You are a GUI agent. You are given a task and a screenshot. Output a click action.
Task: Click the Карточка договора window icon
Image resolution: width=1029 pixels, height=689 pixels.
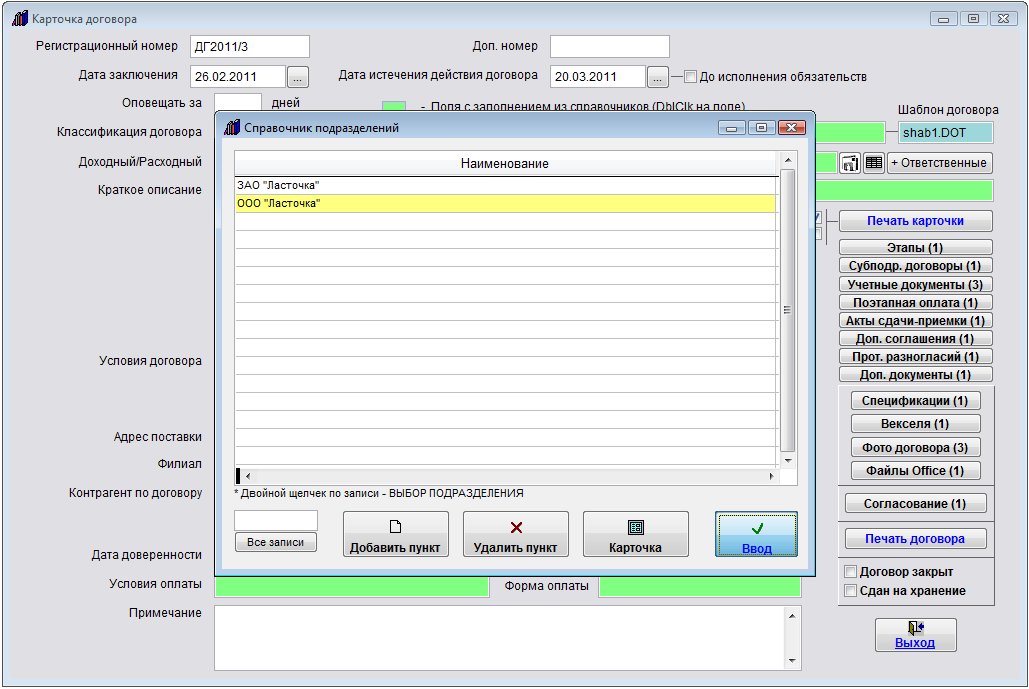click(20, 18)
